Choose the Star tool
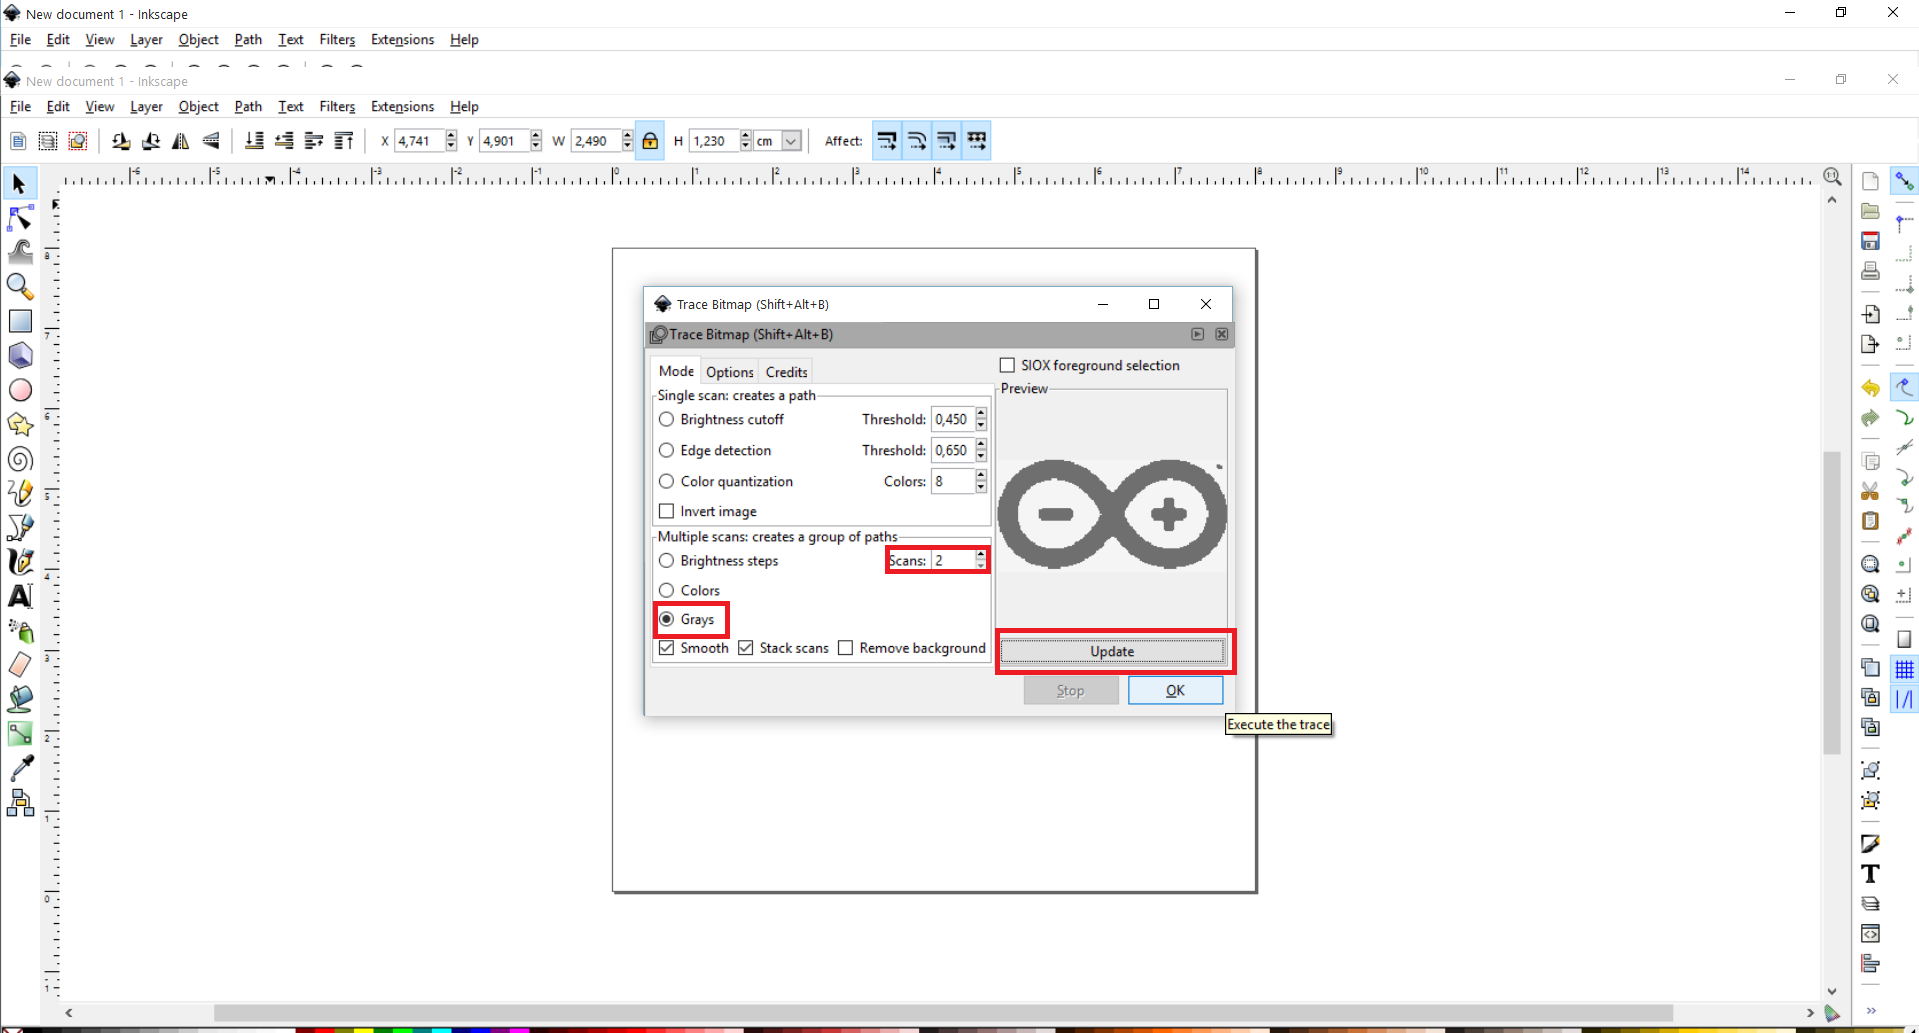The height and width of the screenshot is (1033, 1919). coord(20,424)
